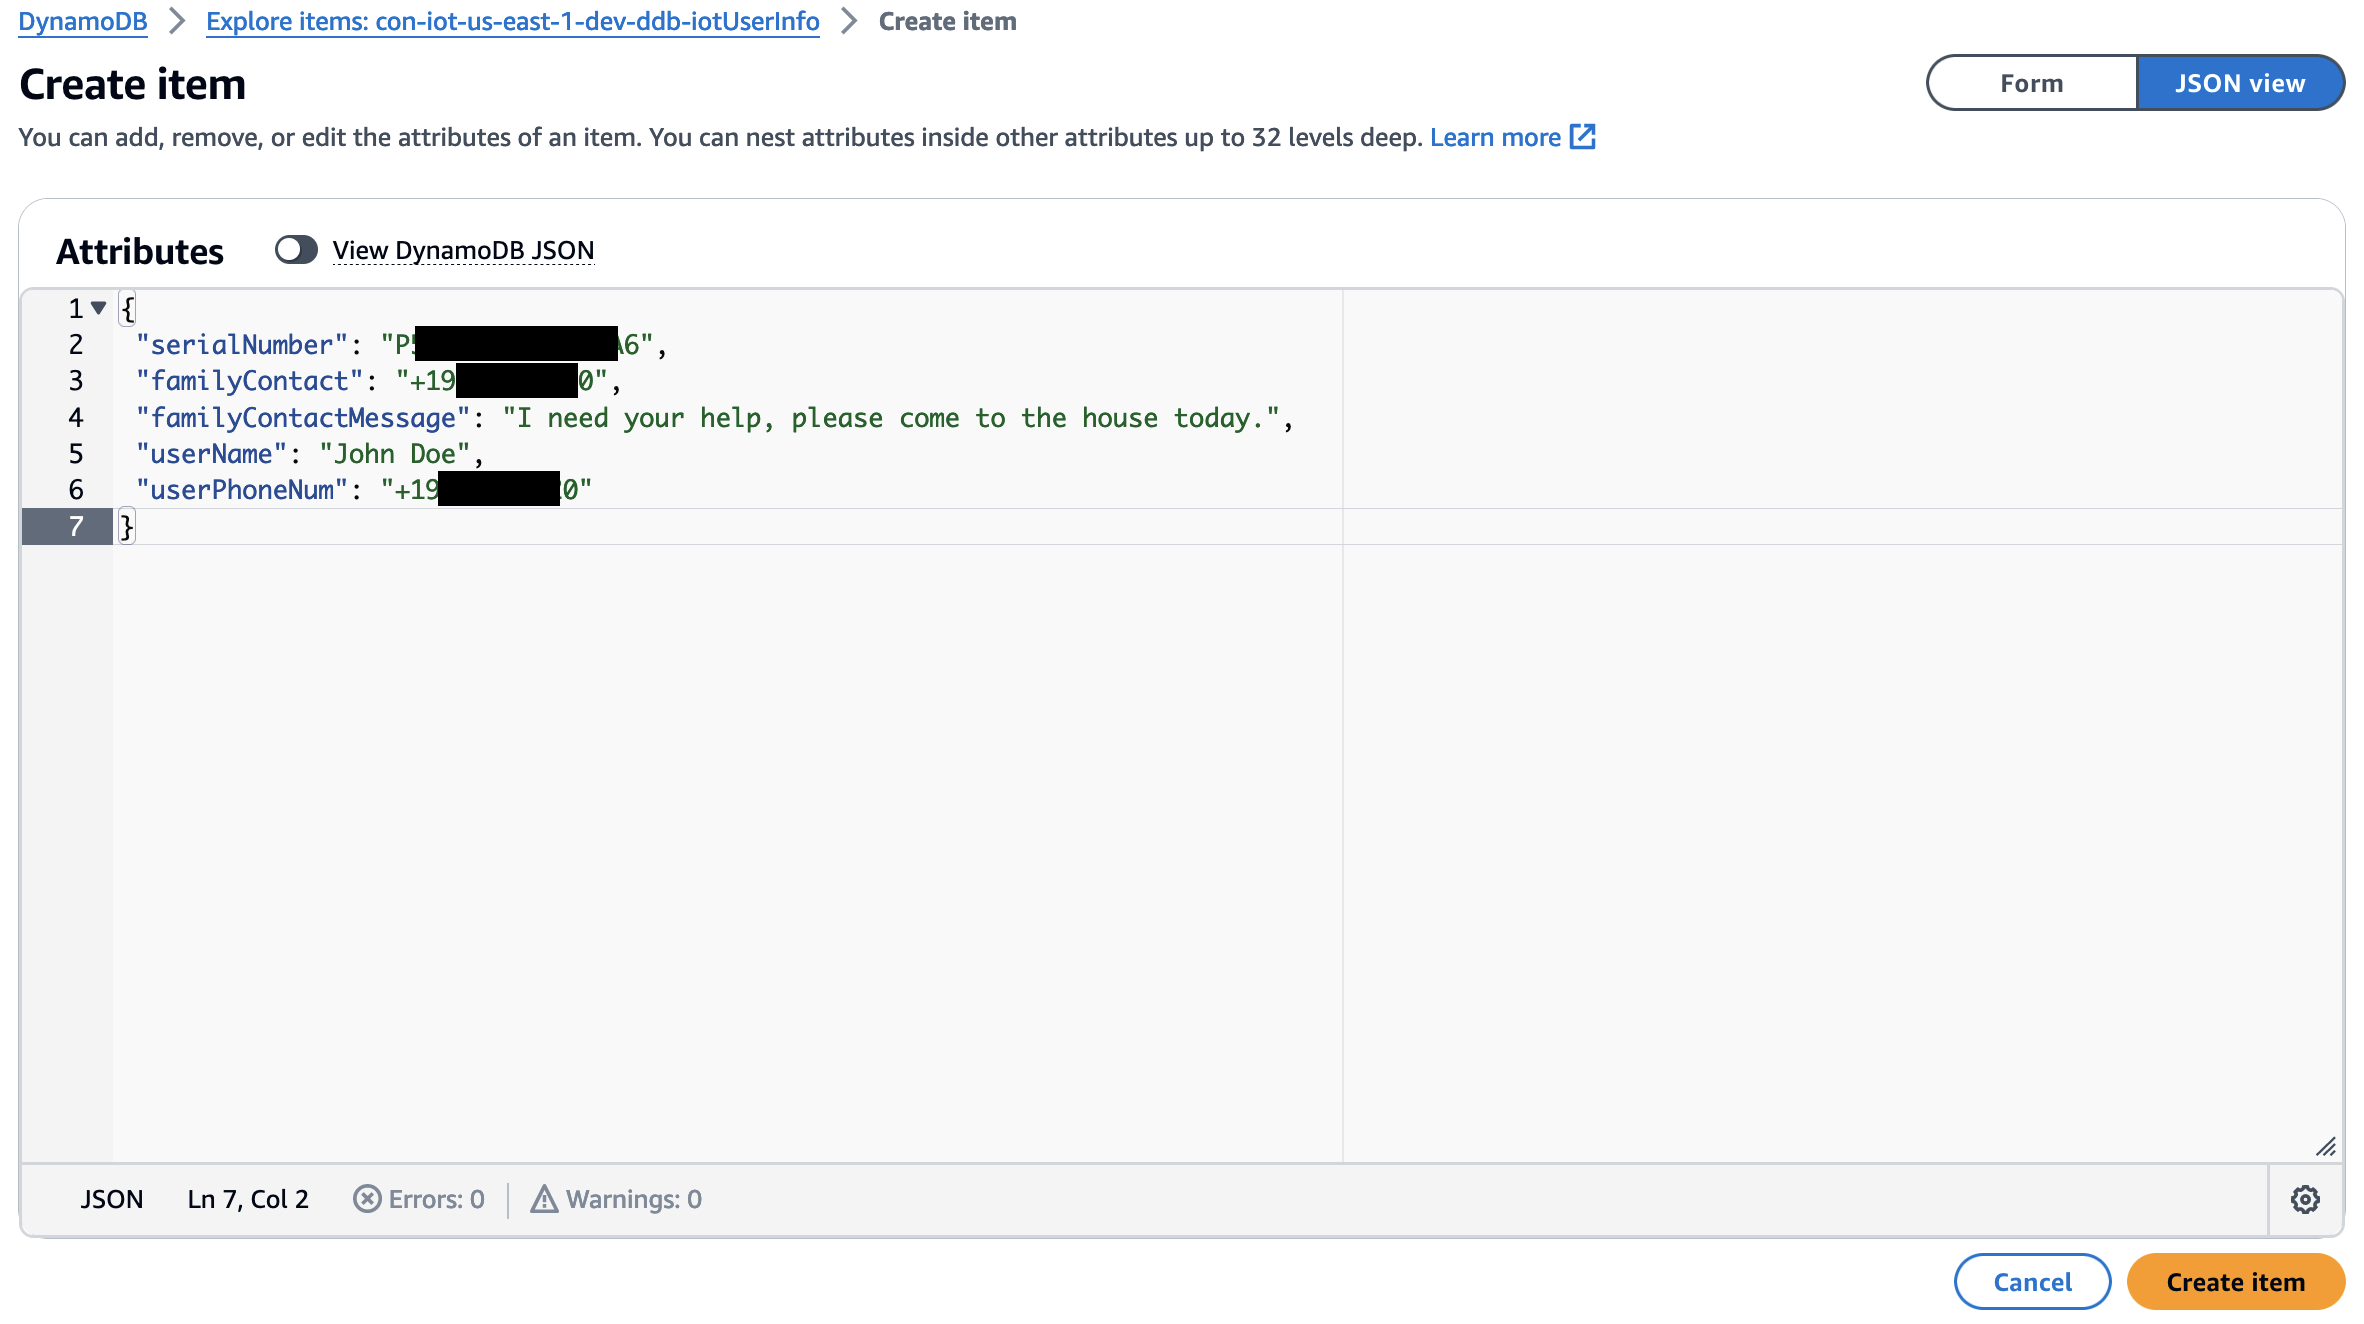Click the JSON indicator in status bar
This screenshot has height=1324, width=2364.
click(x=111, y=1199)
